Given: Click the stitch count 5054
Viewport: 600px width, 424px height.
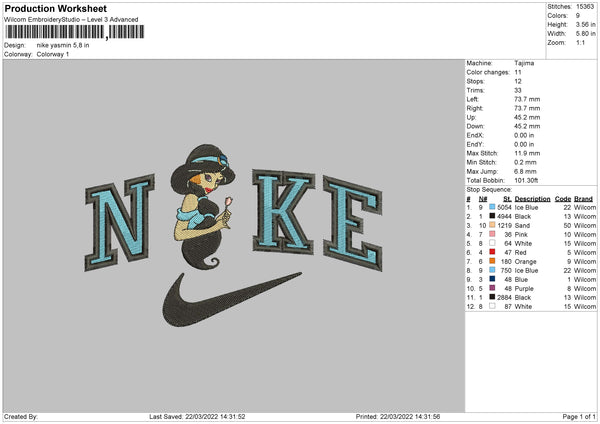Looking at the screenshot, I should (x=504, y=207).
